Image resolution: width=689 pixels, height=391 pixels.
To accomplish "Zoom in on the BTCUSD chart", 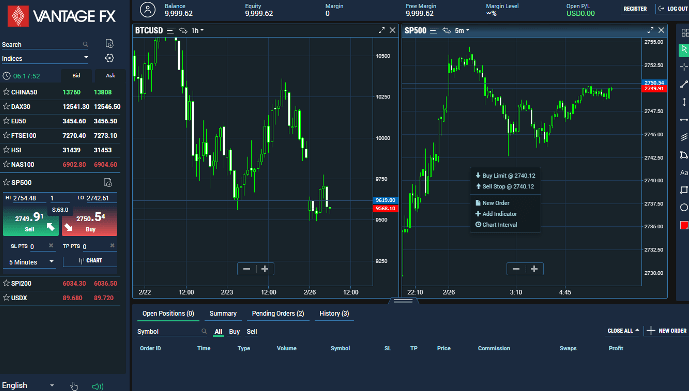I will pos(265,269).
